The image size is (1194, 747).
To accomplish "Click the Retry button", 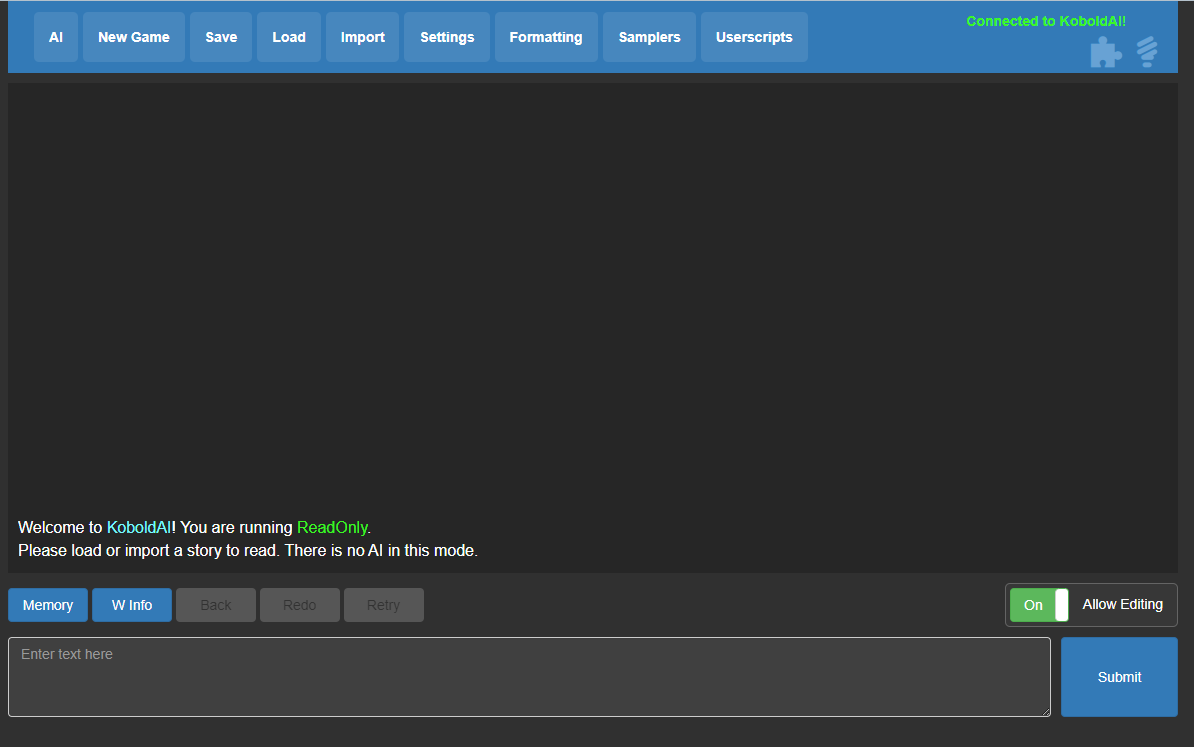I will pos(383,605).
